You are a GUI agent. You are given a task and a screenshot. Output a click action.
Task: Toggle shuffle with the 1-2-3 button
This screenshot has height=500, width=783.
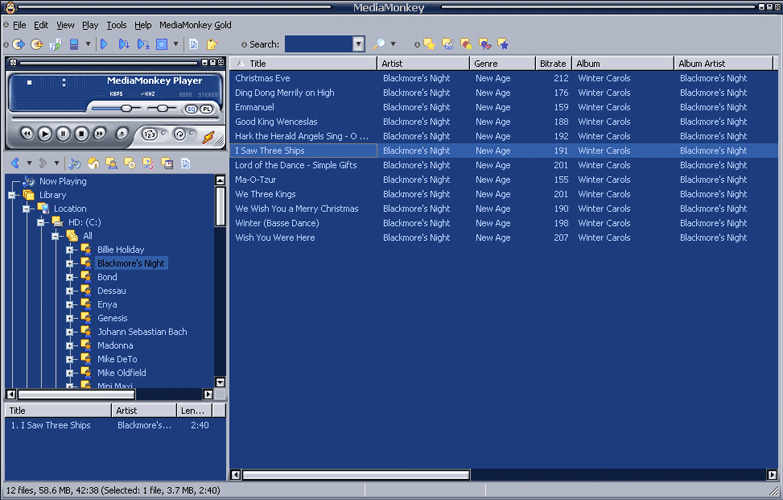coord(149,134)
